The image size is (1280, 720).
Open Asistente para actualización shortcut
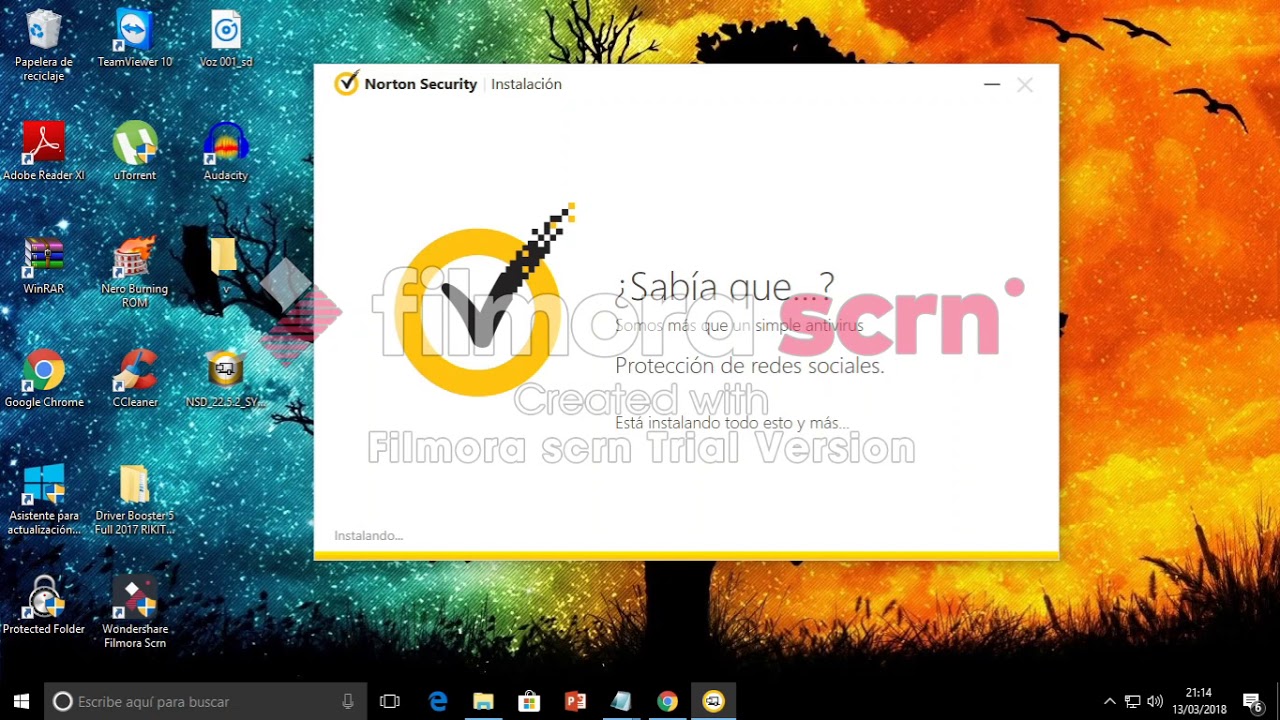[x=44, y=500]
